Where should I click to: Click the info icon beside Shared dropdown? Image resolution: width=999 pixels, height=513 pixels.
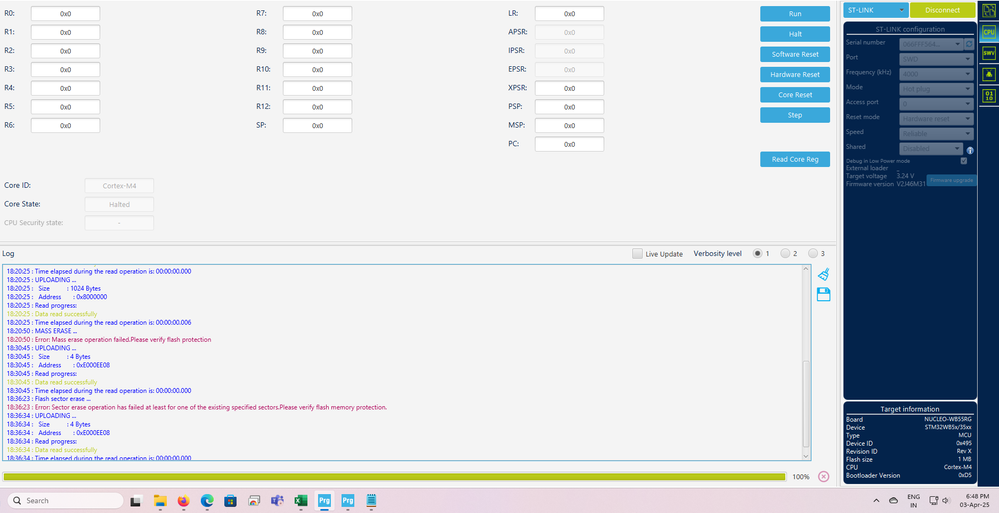(x=970, y=150)
